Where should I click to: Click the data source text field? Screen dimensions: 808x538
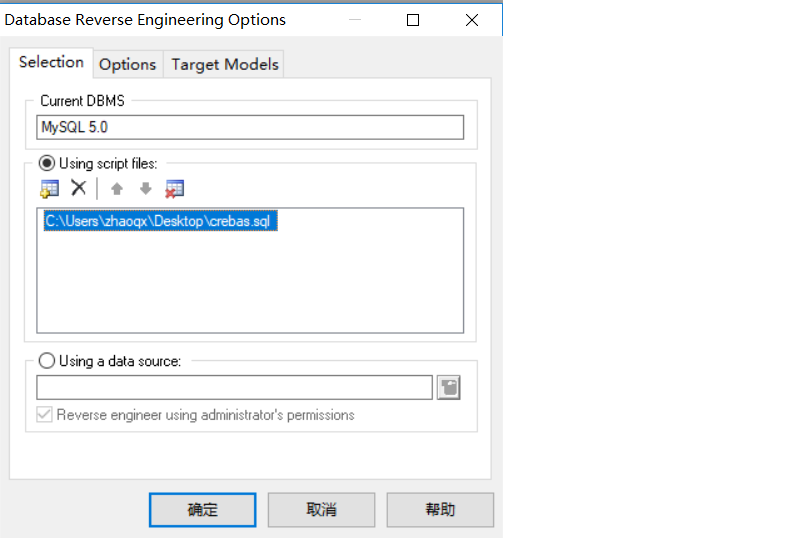pos(234,388)
